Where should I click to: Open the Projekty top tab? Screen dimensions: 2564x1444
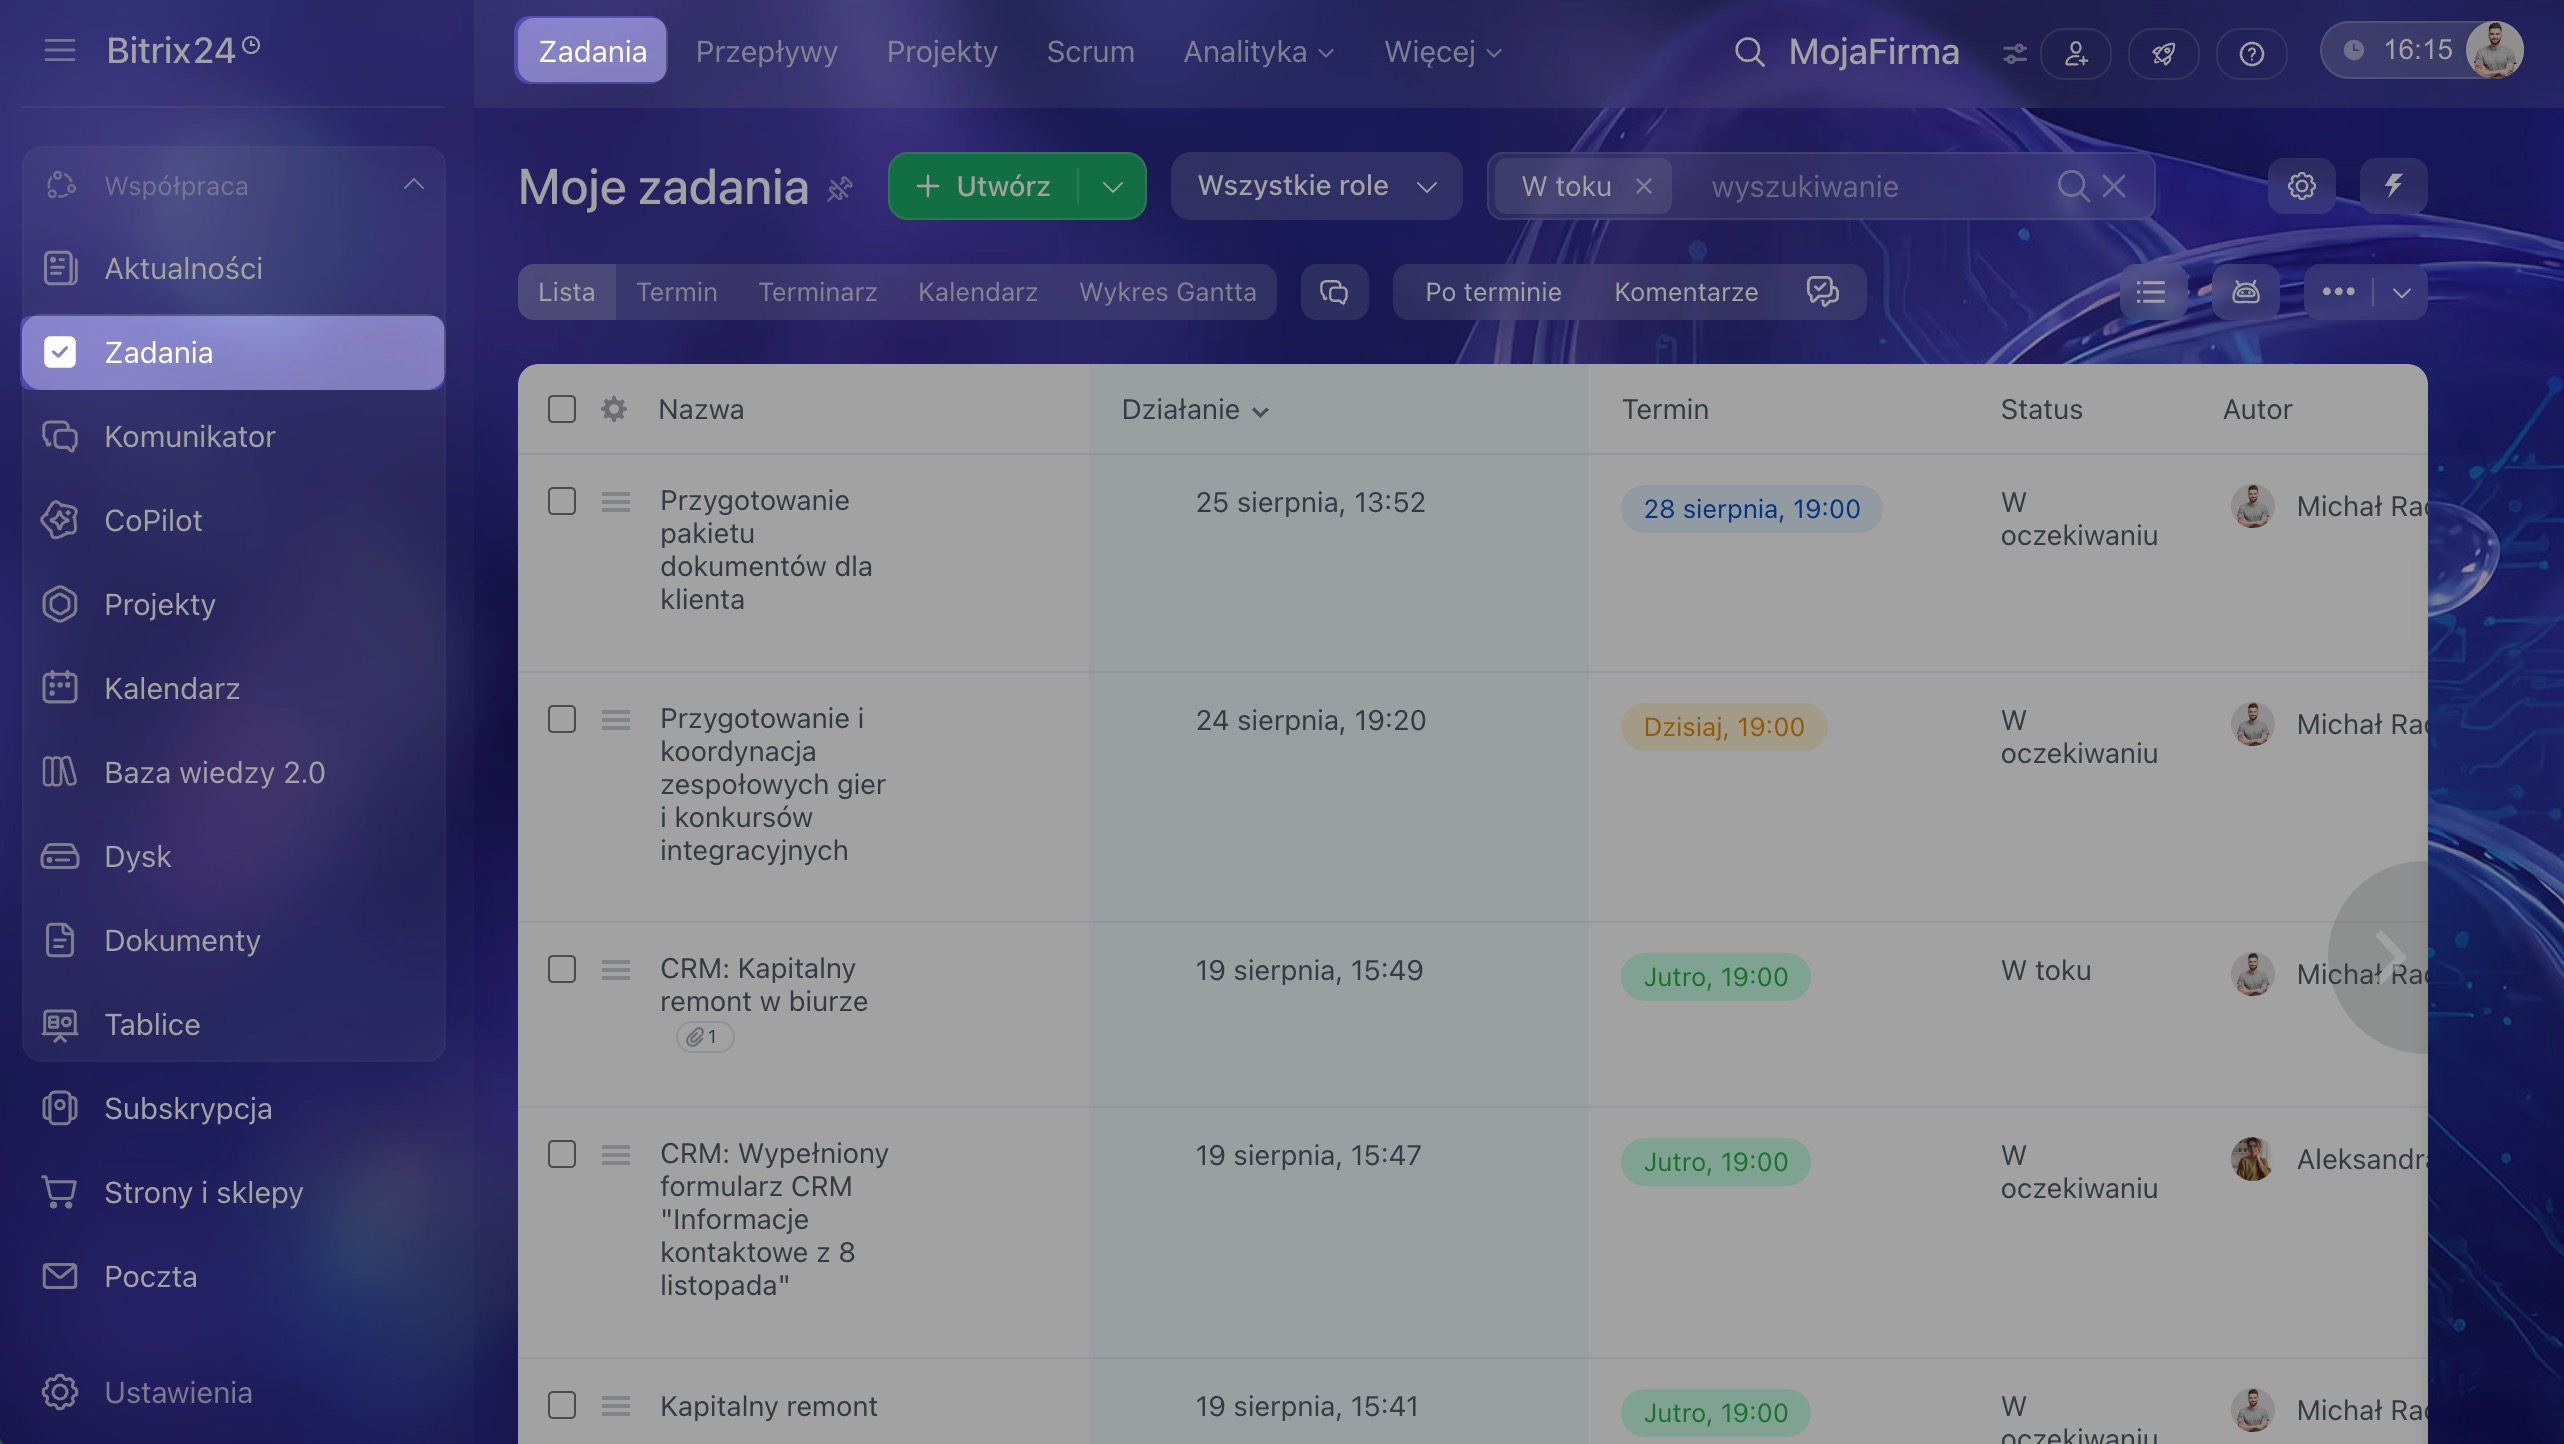[942, 51]
